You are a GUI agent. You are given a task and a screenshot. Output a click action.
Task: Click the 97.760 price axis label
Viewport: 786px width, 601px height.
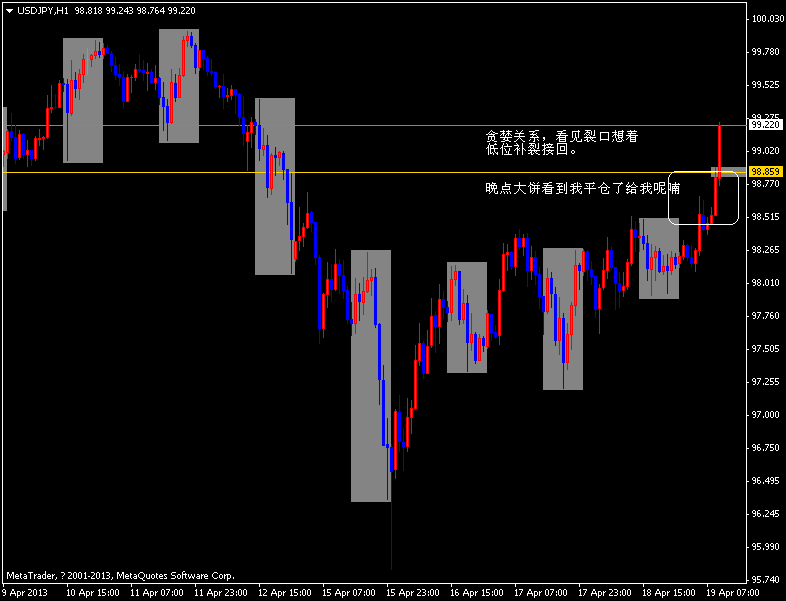point(765,315)
